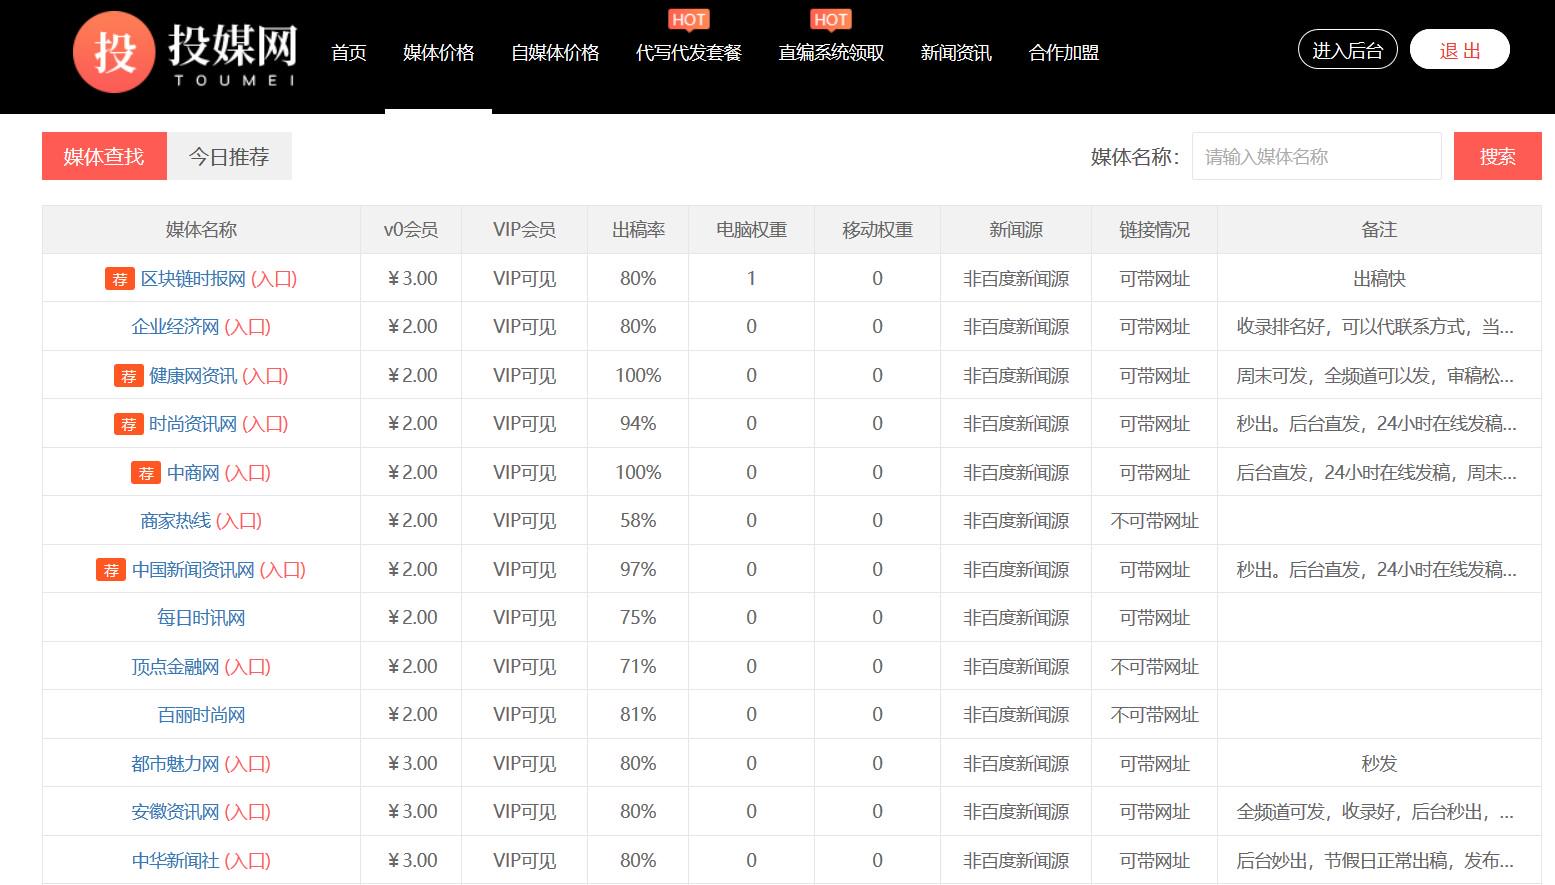The width and height of the screenshot is (1555, 885).
Task: Open the 中华新闻社 media link
Action: [175, 861]
